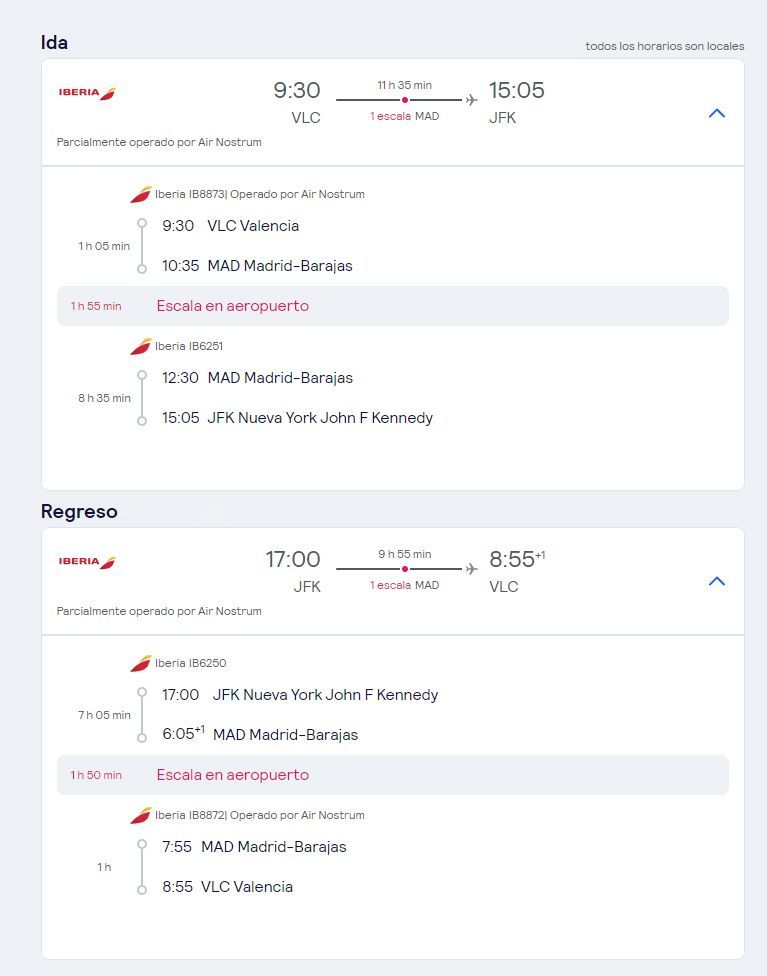The height and width of the screenshot is (976, 767).
Task: Click the Iberia icon beside flight IB8872
Action: coord(141,815)
